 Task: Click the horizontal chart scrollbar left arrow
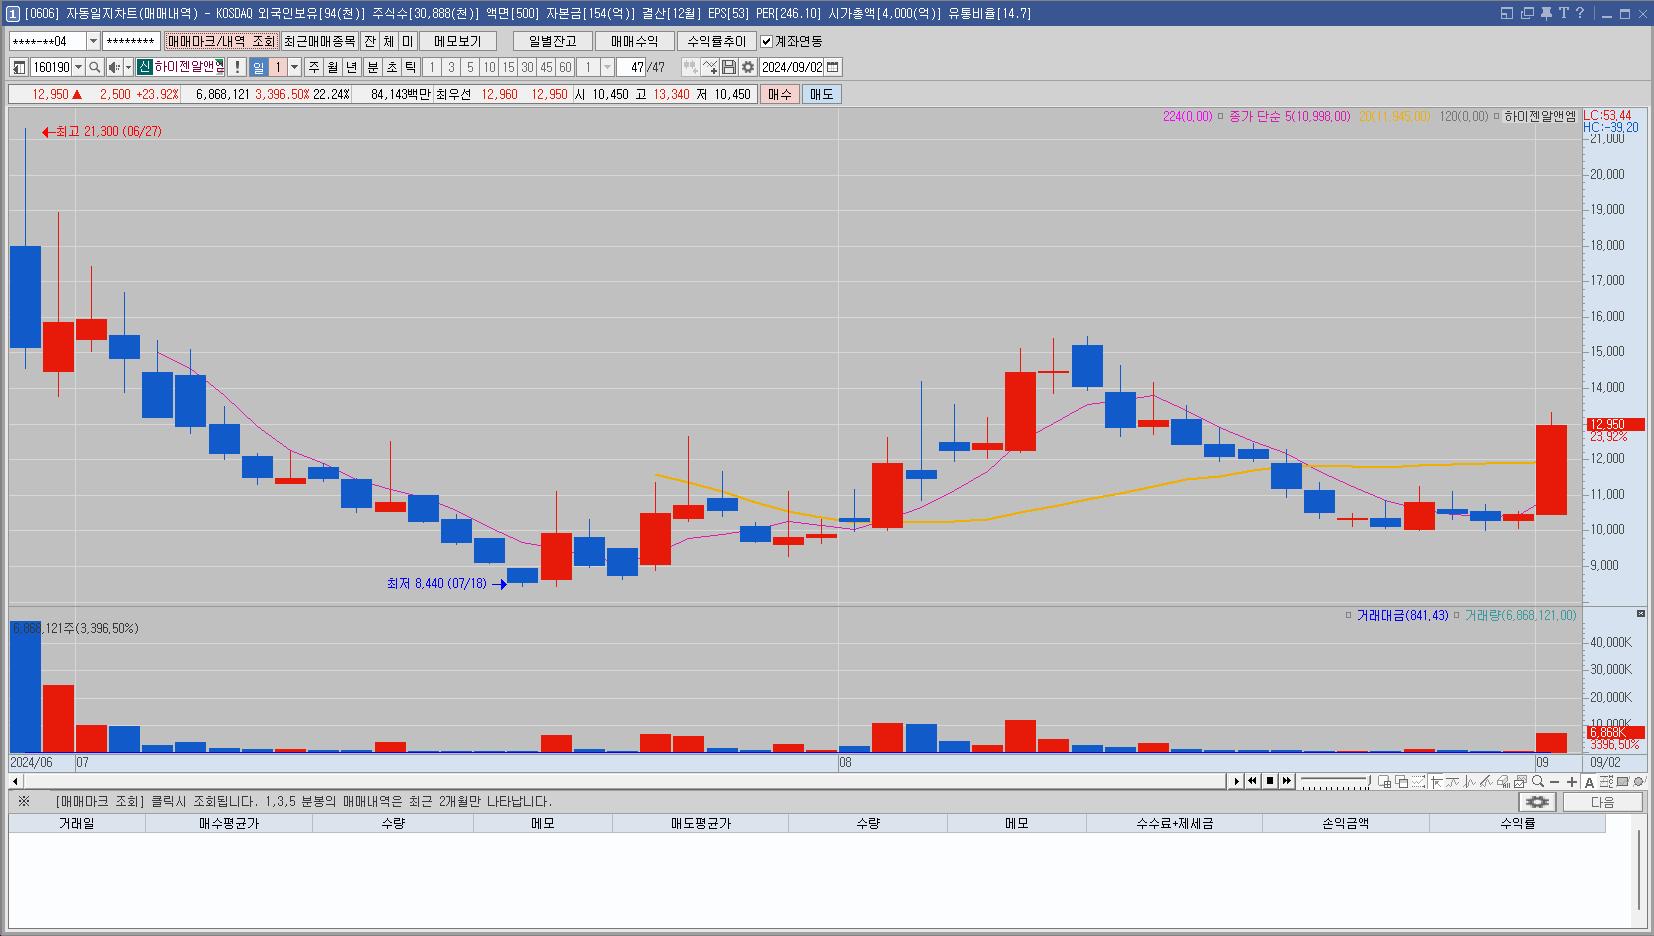point(15,781)
